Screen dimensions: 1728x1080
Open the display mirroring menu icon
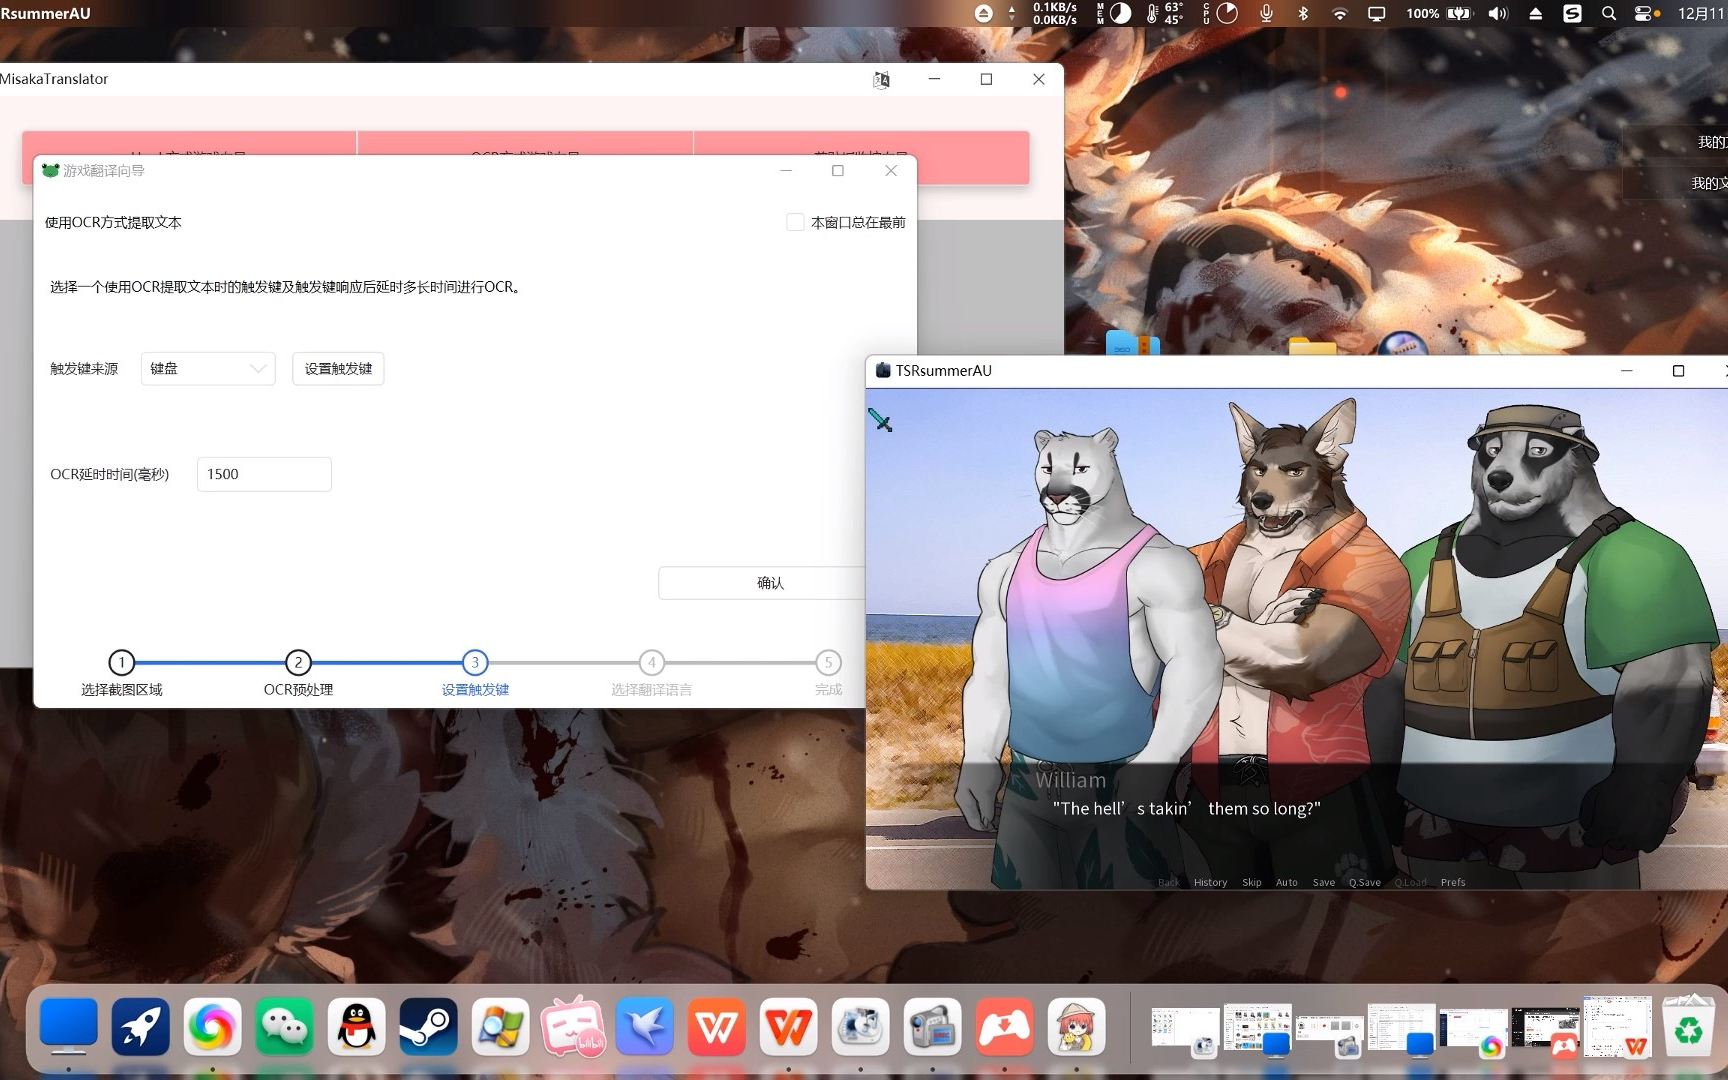pyautogui.click(x=1377, y=13)
